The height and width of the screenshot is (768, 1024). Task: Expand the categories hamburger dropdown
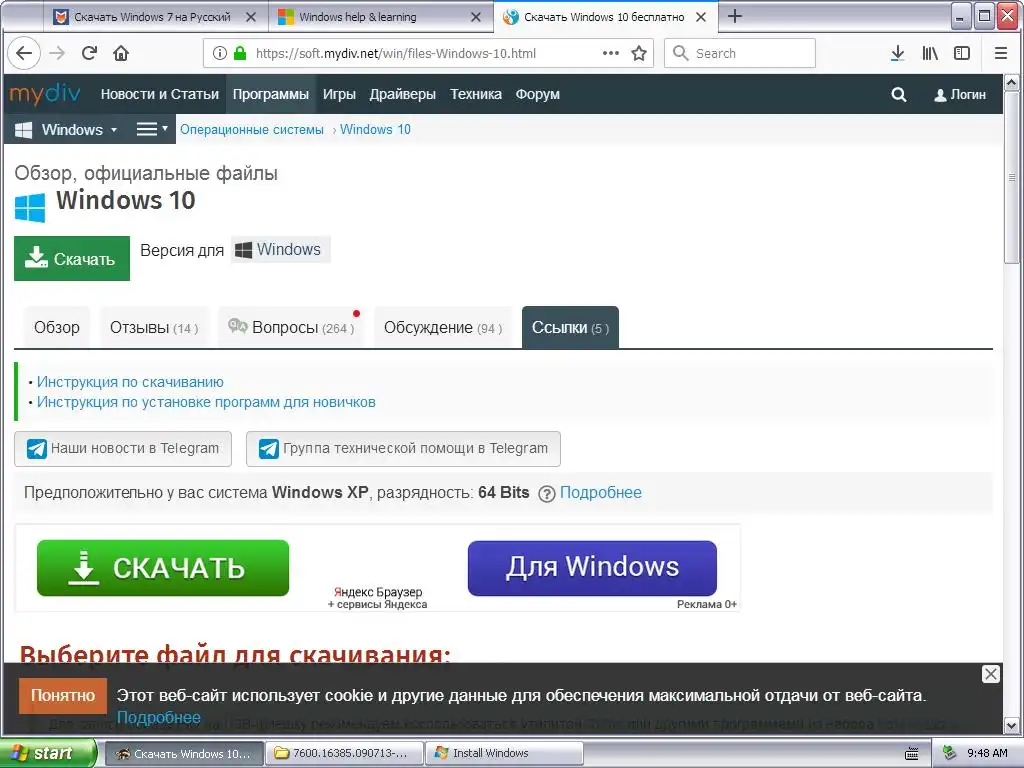tap(152, 129)
